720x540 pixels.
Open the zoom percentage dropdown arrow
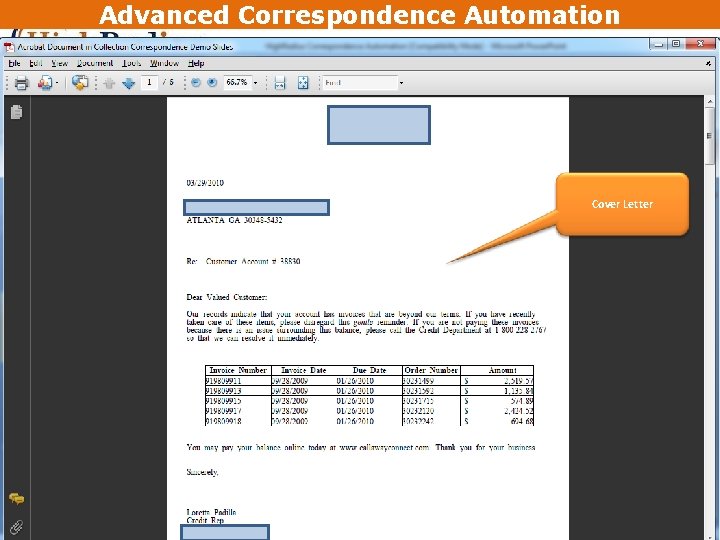255,83
